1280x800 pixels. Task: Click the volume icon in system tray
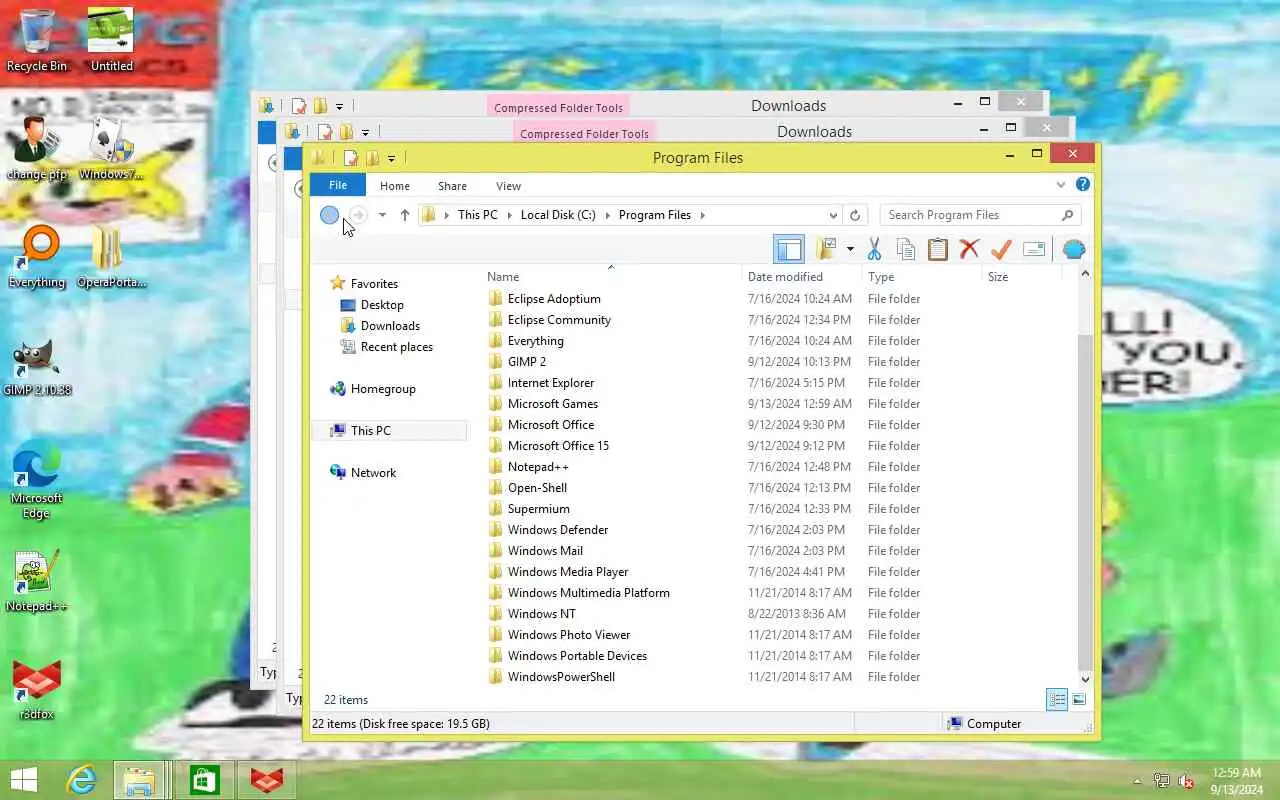1187,781
